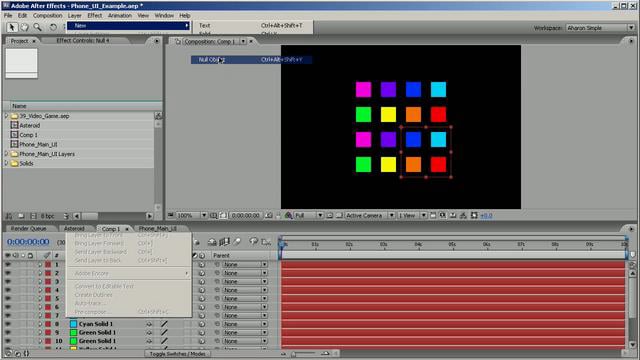Switch to the Render Queue tab
This screenshot has width=640, height=360.
(x=28, y=229)
